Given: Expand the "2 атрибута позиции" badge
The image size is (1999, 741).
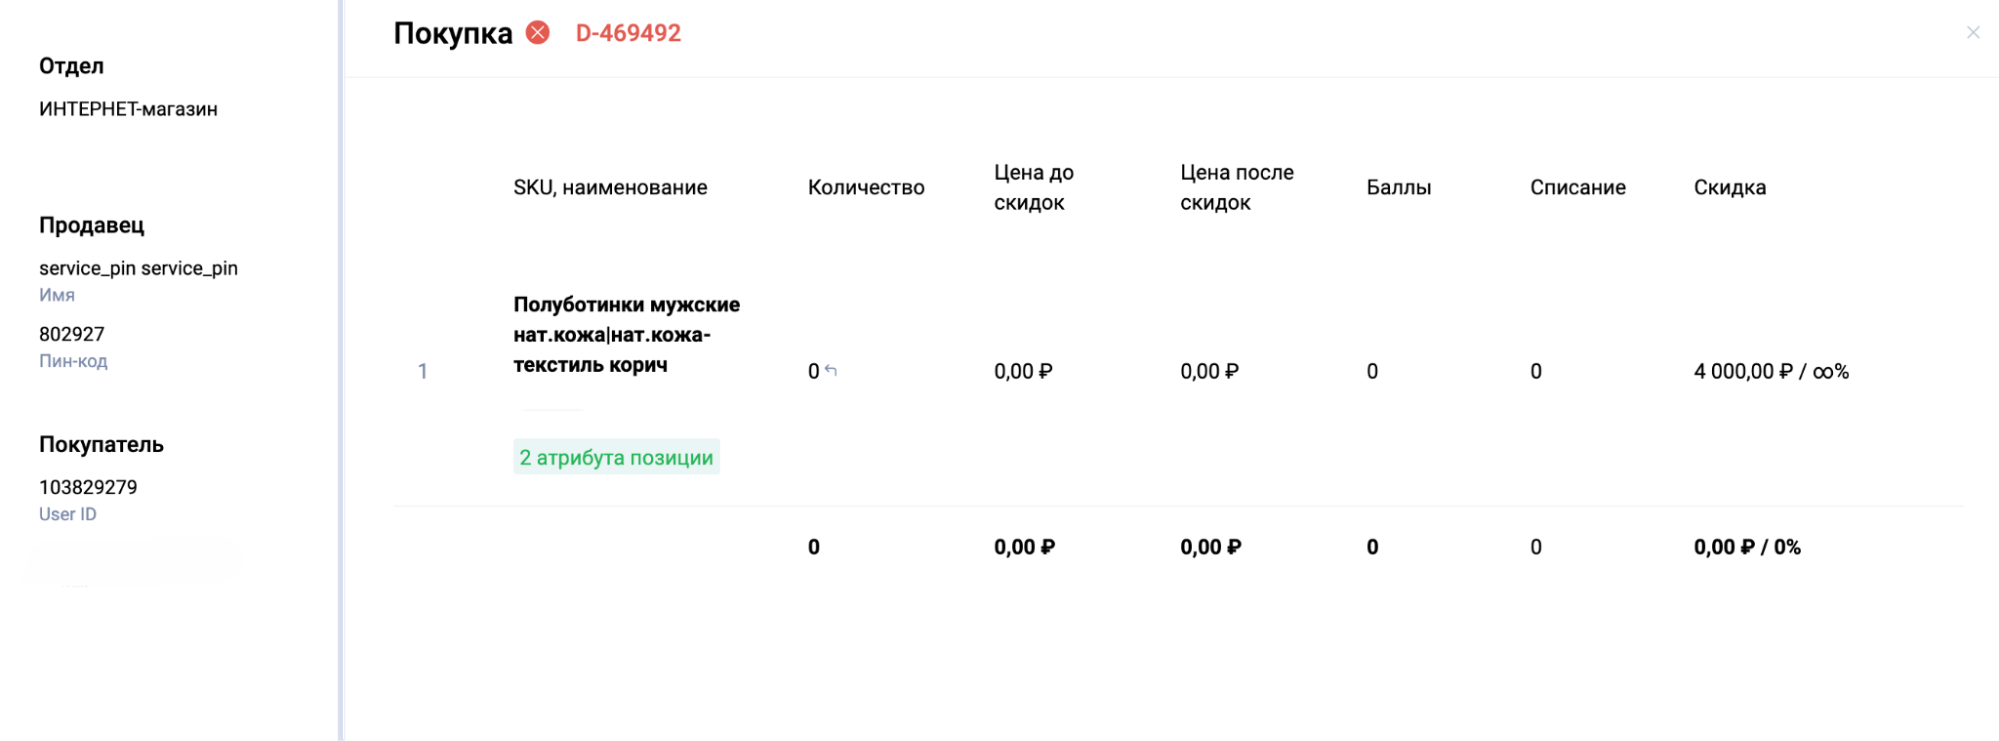Looking at the screenshot, I should click(616, 457).
